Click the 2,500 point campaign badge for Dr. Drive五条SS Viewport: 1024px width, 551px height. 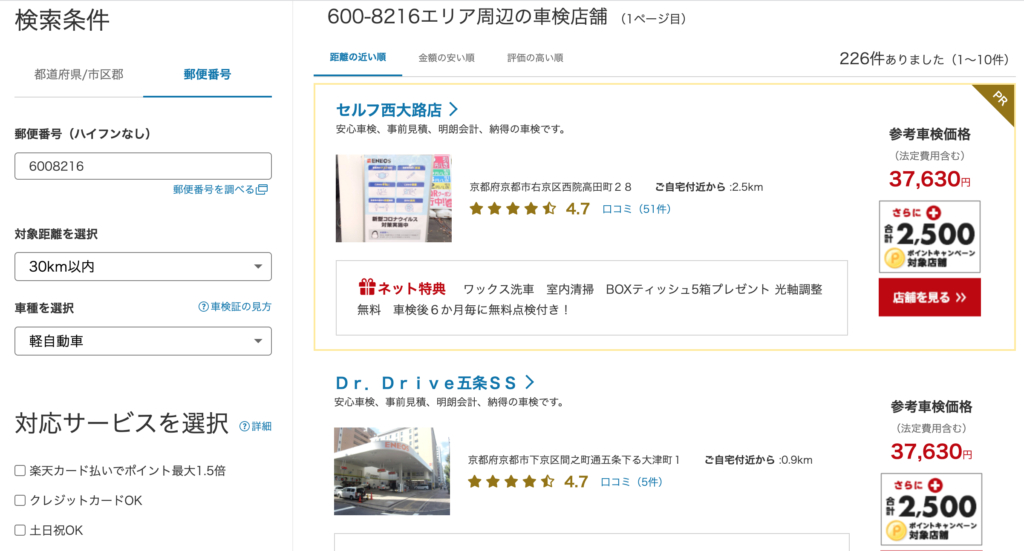930,509
